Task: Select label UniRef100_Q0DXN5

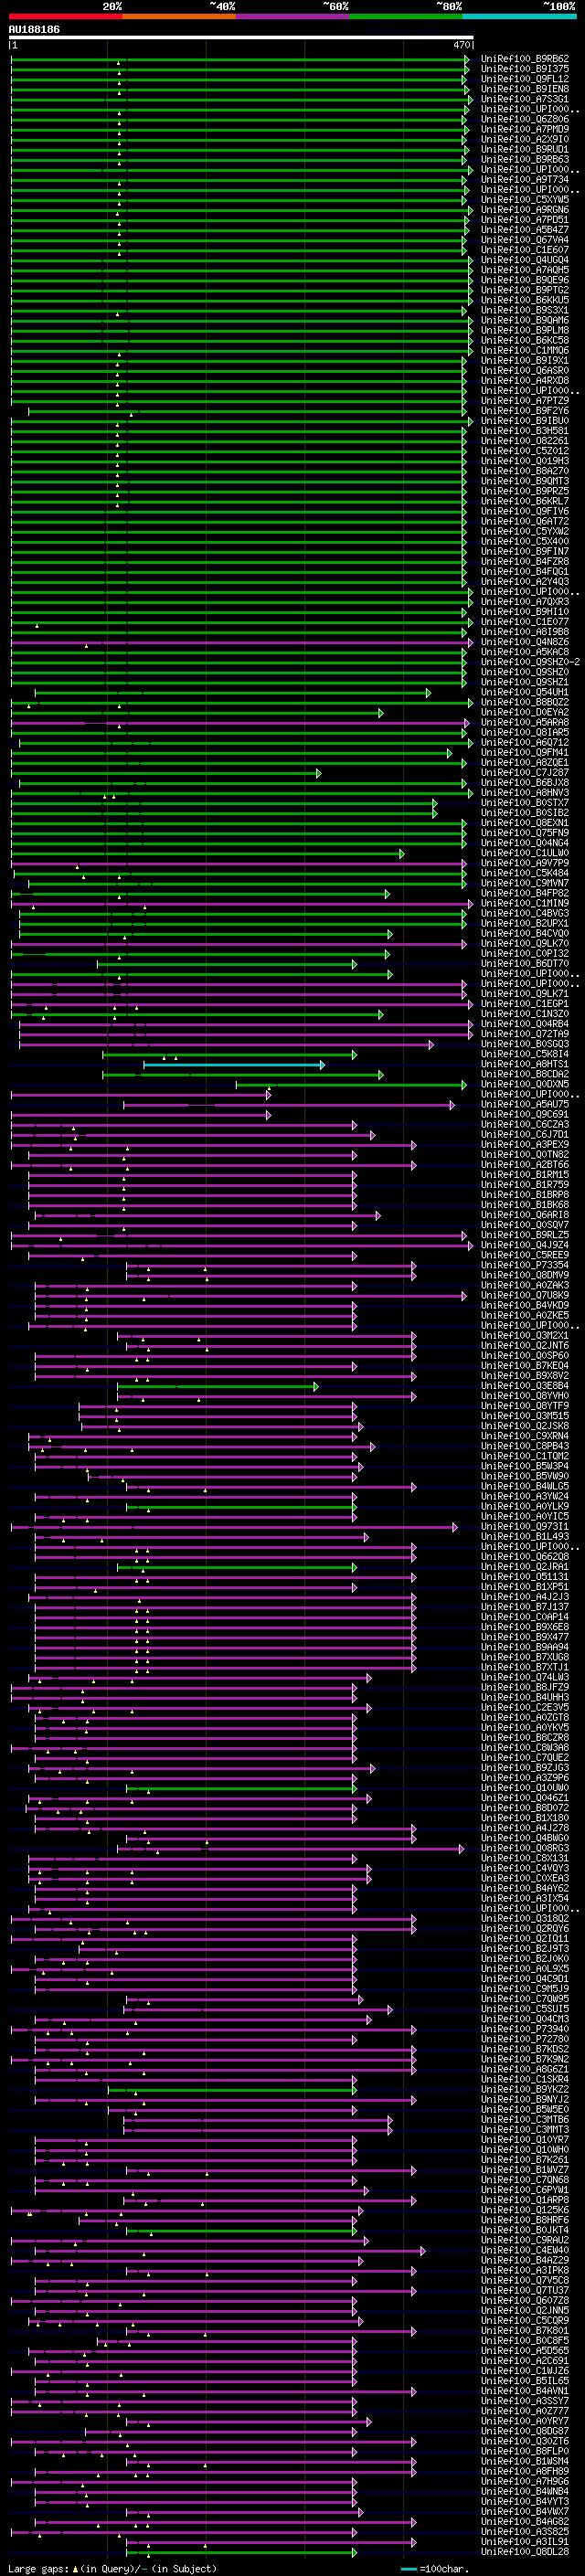Action: (525, 1085)
